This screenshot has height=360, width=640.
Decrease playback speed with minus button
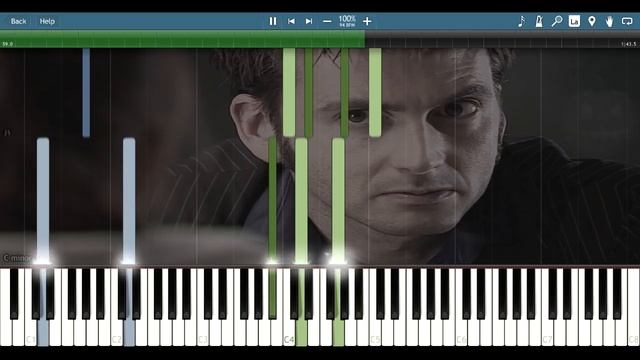coord(327,21)
